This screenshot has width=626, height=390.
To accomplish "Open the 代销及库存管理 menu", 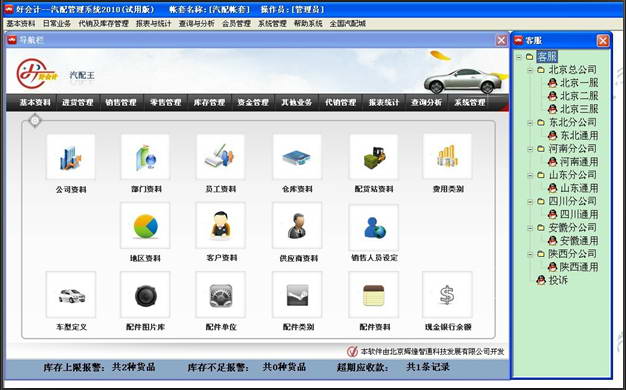I will click(103, 24).
